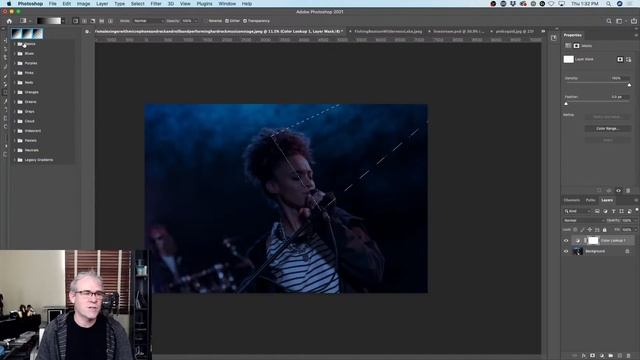640x360 pixels.
Task: Click the Color Range button
Action: (607, 129)
